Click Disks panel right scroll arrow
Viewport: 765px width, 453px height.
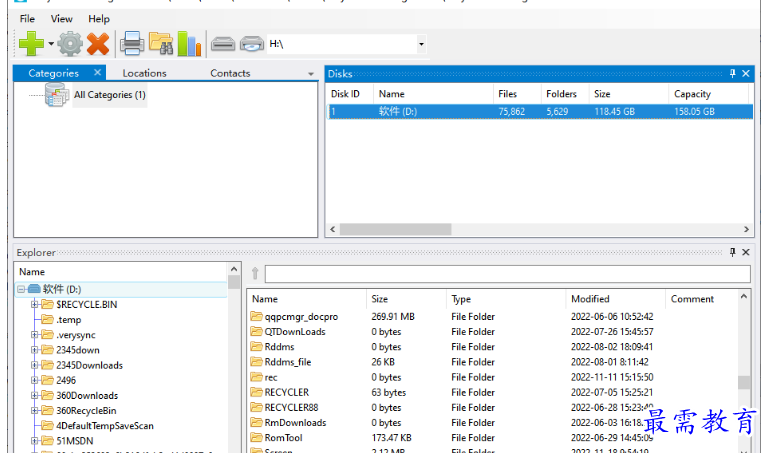point(746,229)
